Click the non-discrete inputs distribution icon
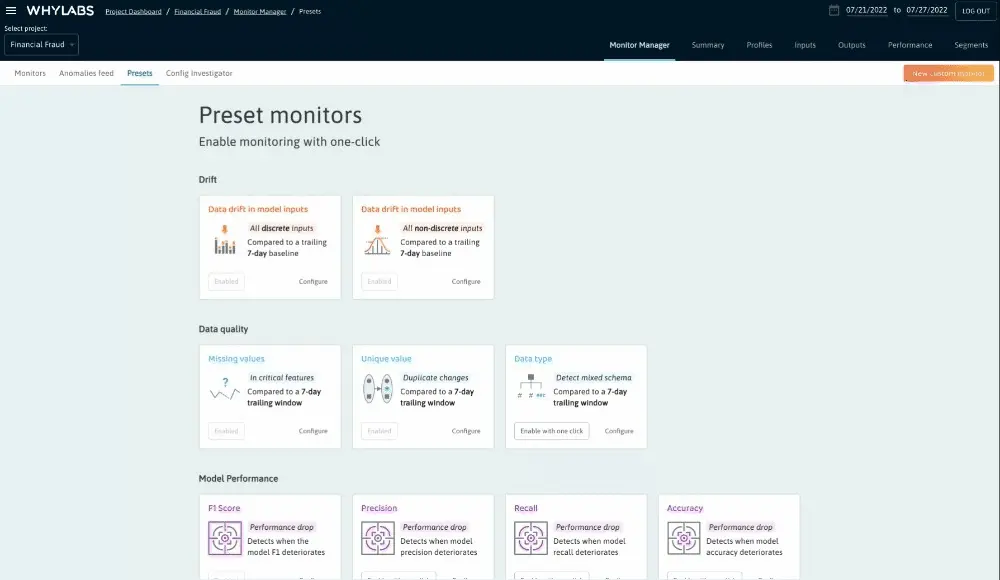The height and width of the screenshot is (580, 1000). [377, 242]
